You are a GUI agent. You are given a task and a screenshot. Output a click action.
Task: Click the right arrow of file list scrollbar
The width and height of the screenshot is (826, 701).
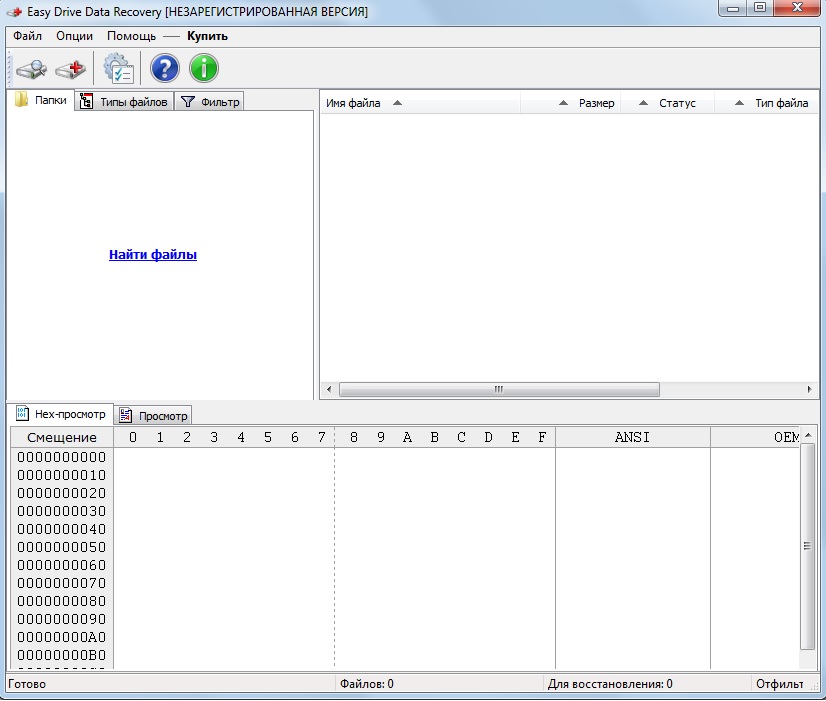pyautogui.click(x=809, y=389)
